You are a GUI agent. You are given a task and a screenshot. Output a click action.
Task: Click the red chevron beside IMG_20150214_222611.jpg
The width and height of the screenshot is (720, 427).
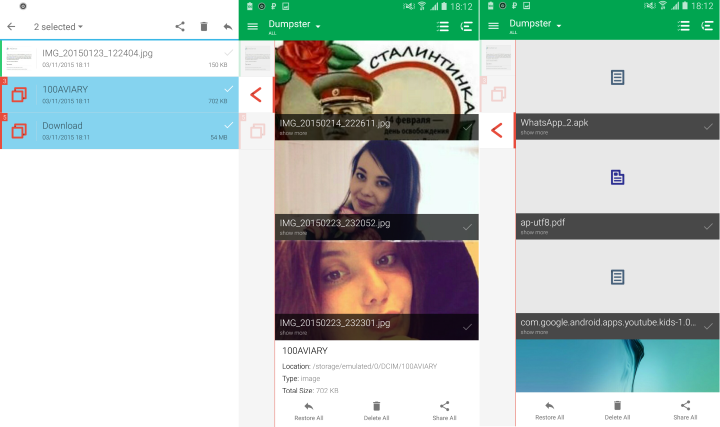[256, 95]
